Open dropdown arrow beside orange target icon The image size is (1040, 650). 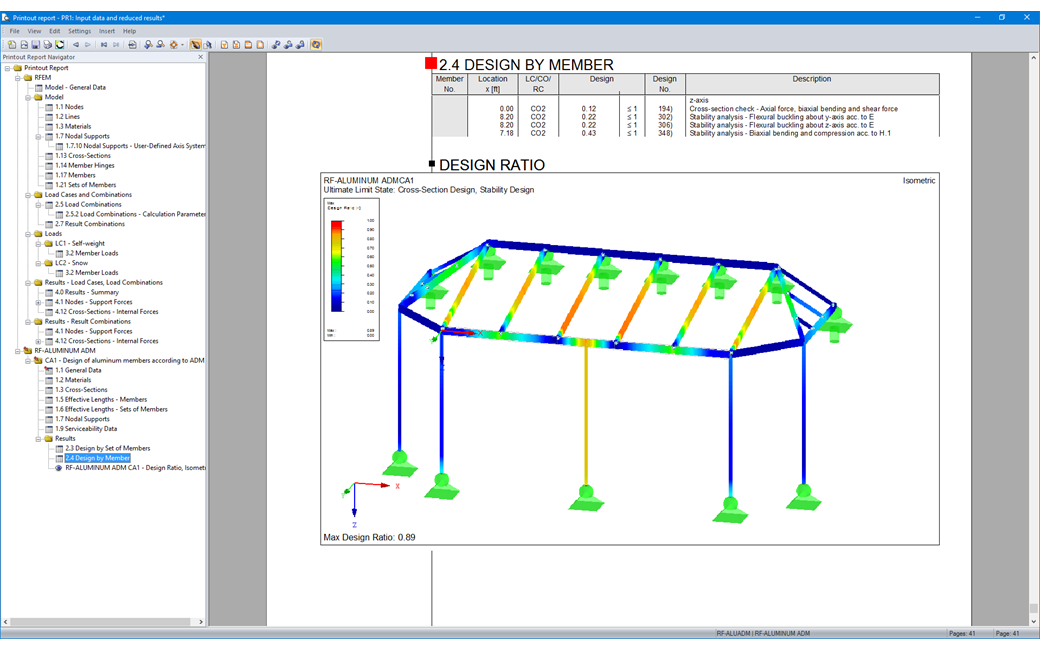coord(182,44)
